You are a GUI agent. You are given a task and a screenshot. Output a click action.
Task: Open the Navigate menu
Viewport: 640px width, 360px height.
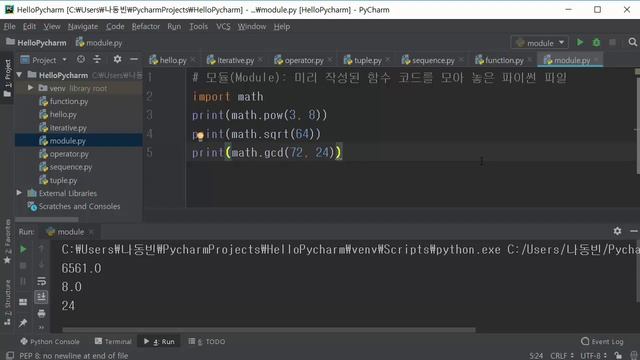(83, 27)
